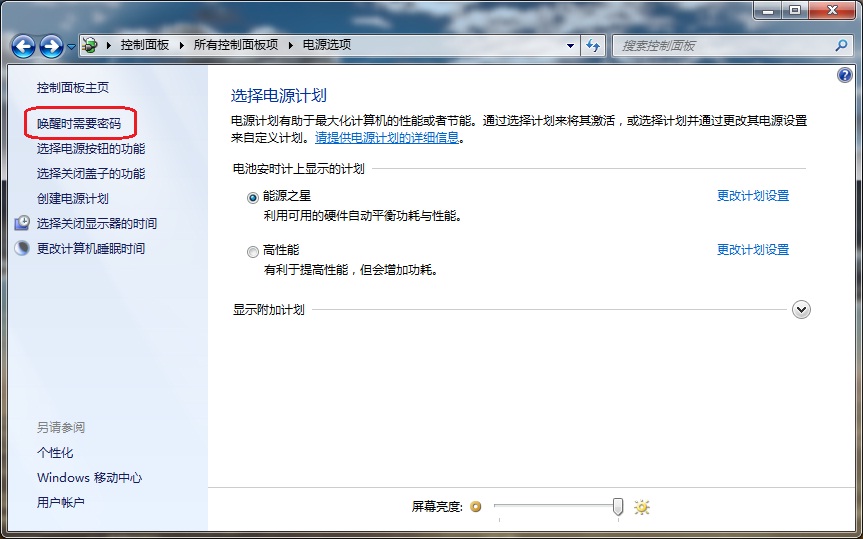The width and height of the screenshot is (863, 539).
Task: Select 电源选项 breadcrumb
Action: click(327, 45)
